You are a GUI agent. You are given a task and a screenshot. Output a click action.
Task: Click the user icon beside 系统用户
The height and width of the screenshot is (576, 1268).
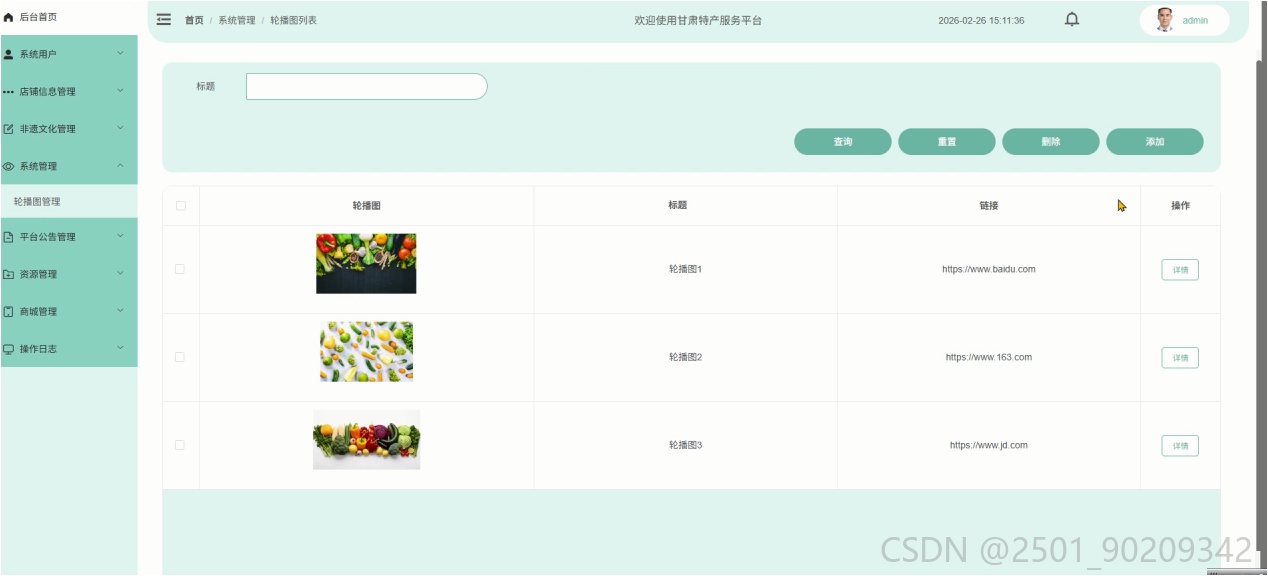point(9,54)
